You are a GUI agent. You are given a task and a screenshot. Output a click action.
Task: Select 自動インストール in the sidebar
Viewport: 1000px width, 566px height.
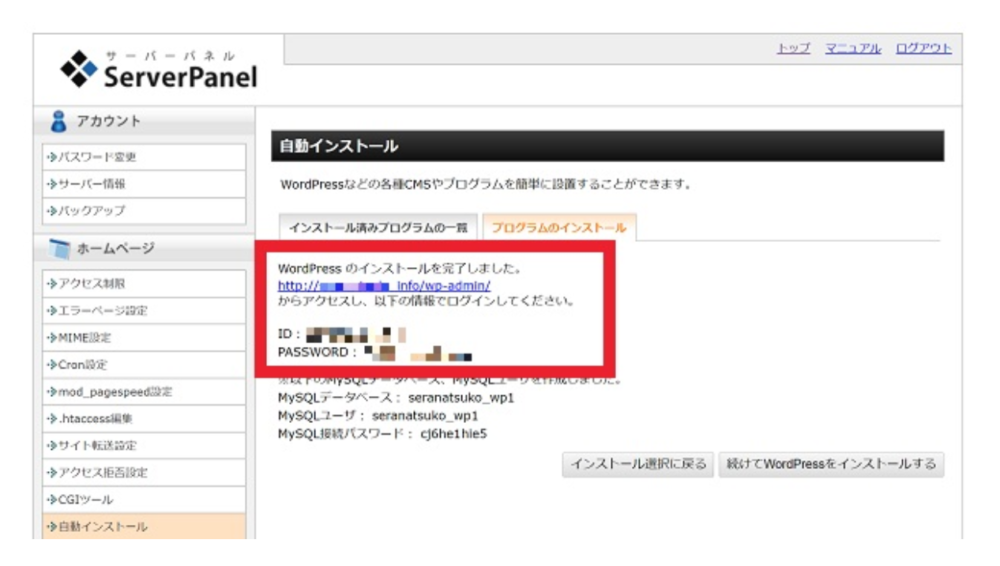pos(144,526)
